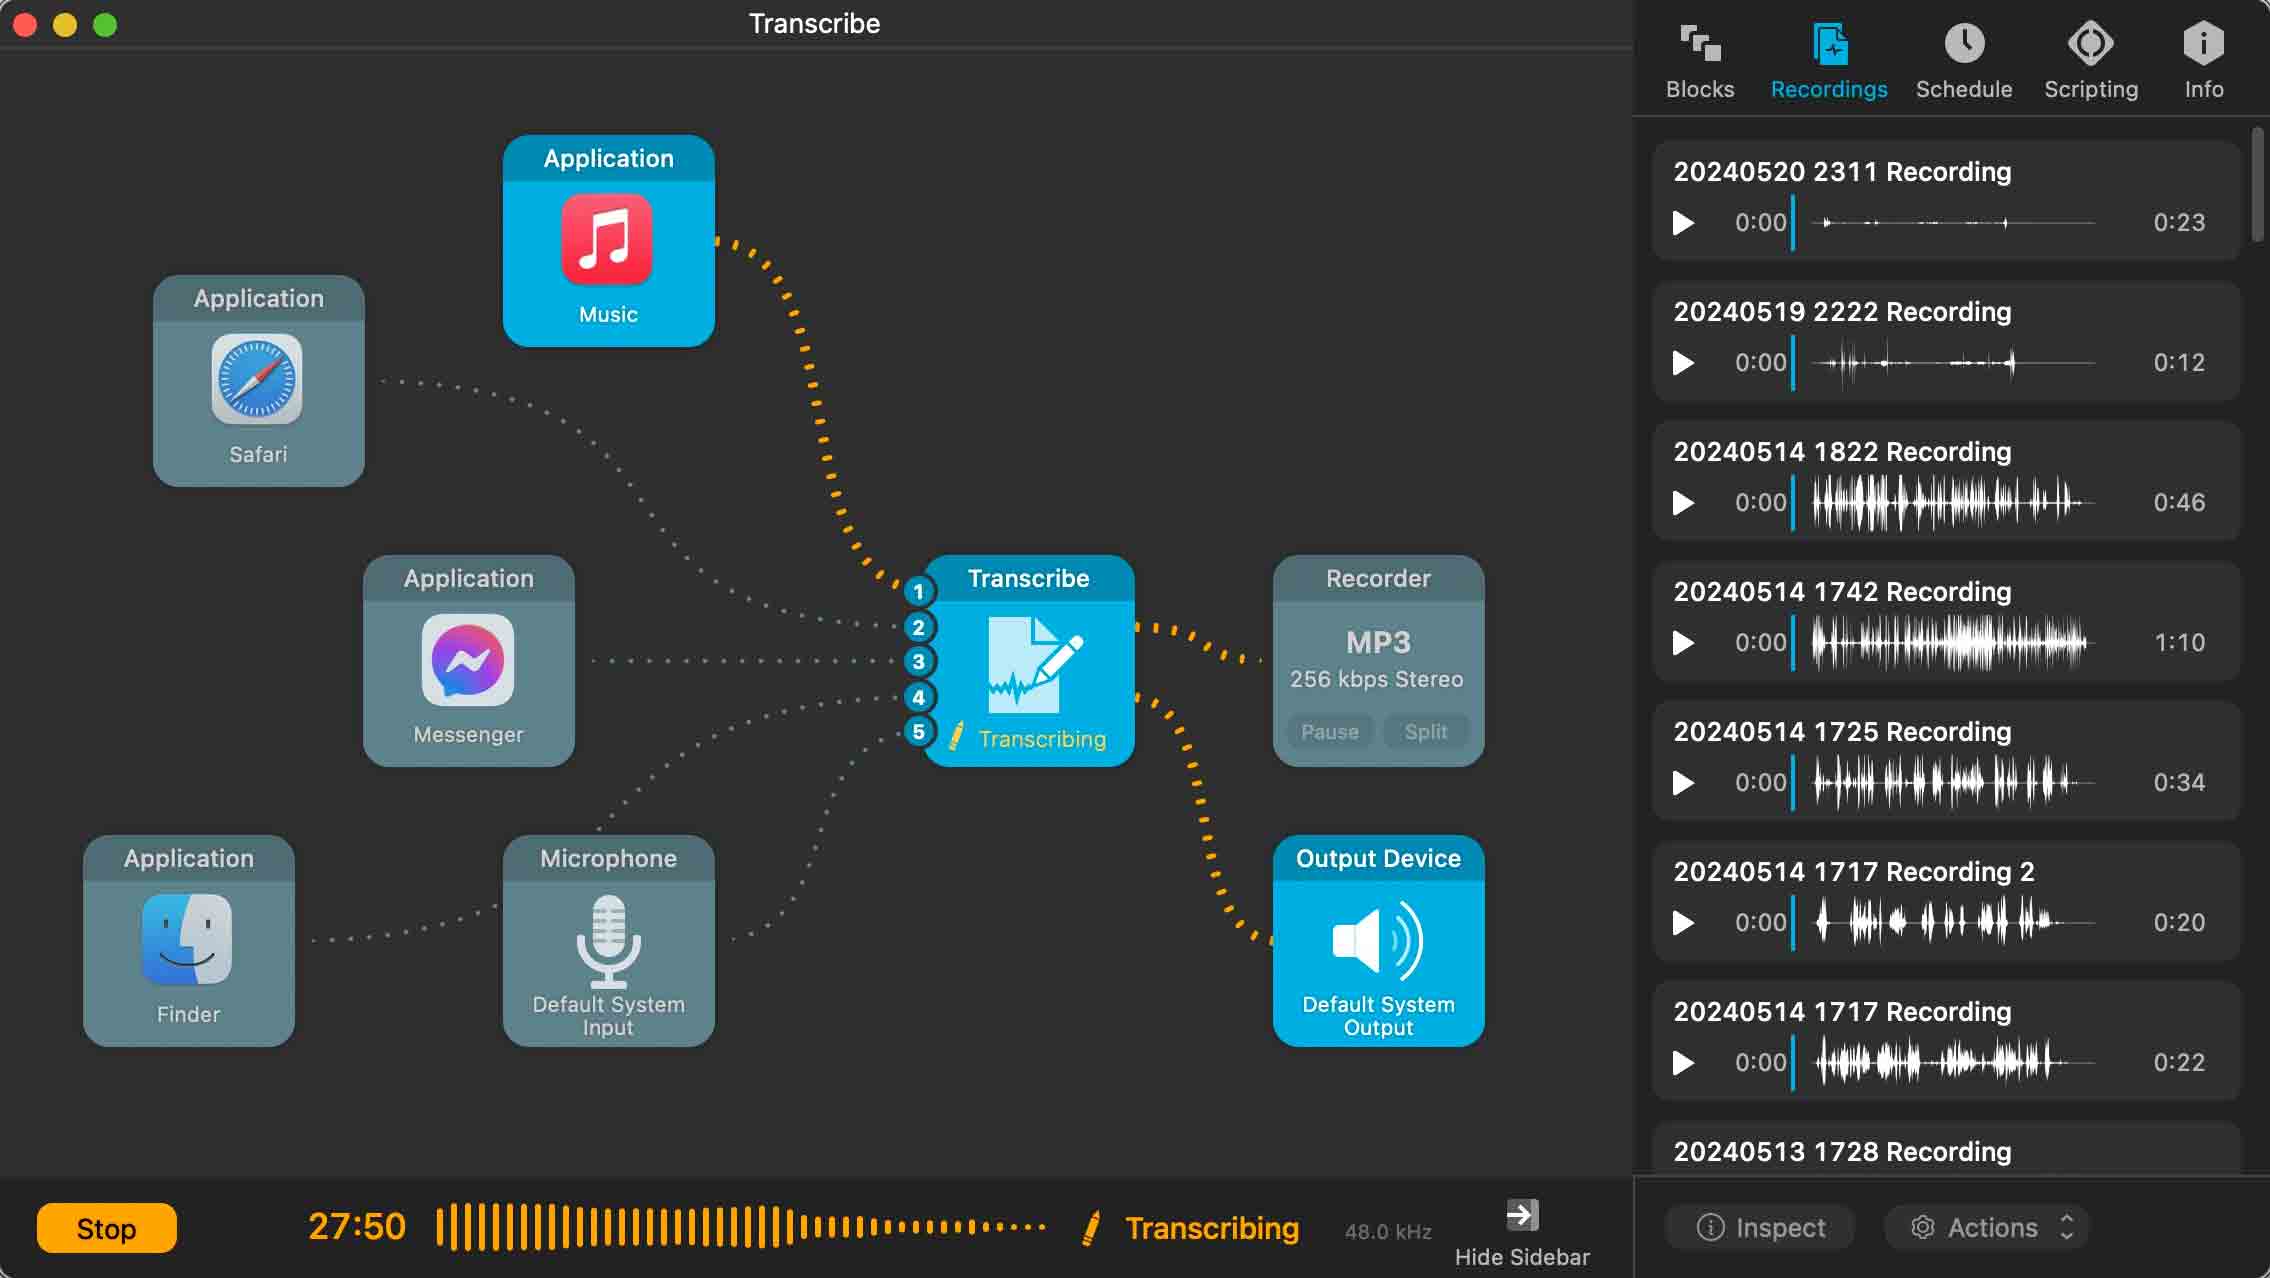
Task: Show the Info tab
Action: [2203, 61]
